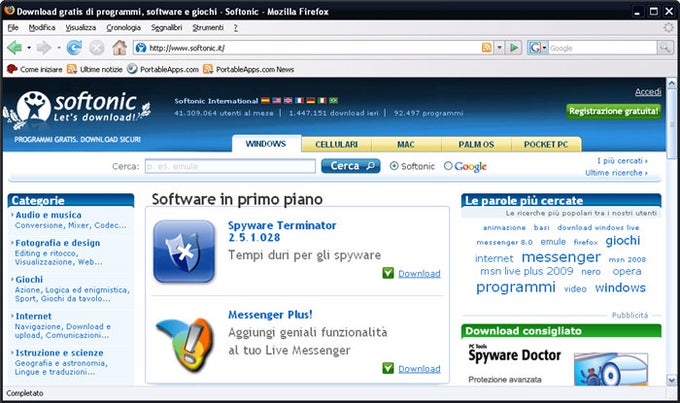
Task: Select the German flag under Softonic International
Action: point(311,100)
